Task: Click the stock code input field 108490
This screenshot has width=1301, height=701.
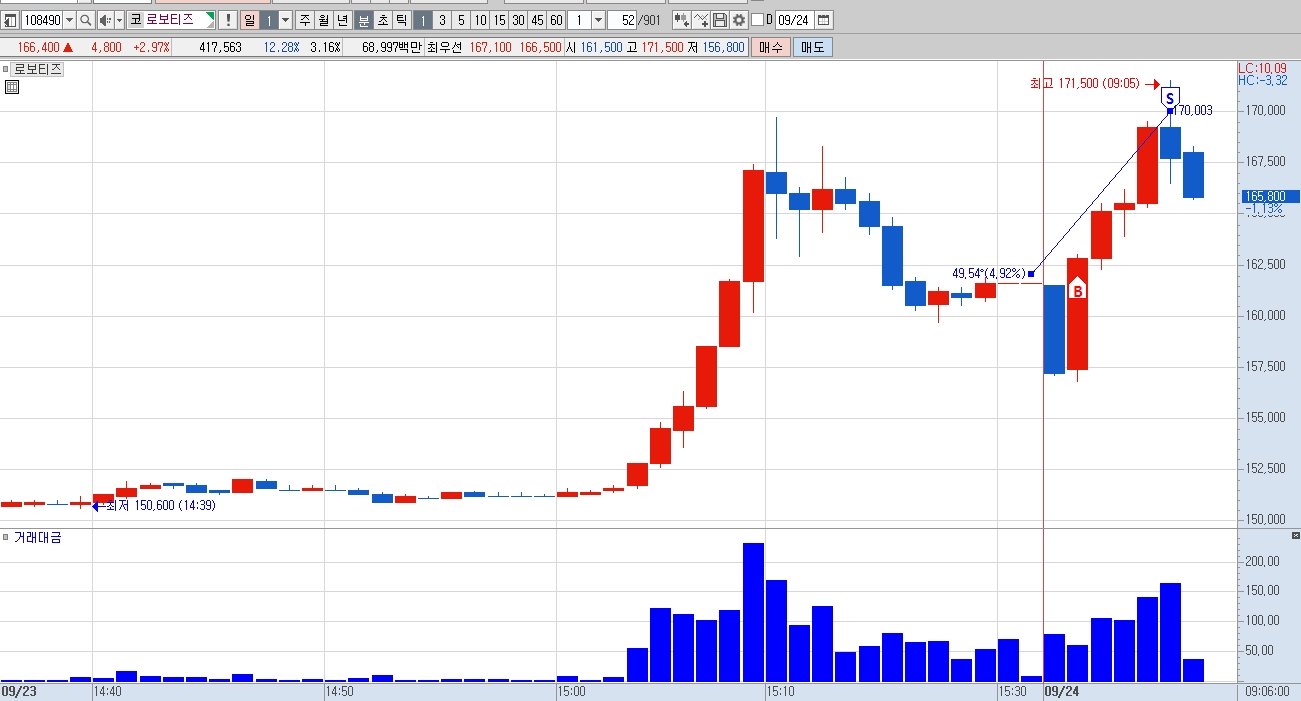Action: 42,20
